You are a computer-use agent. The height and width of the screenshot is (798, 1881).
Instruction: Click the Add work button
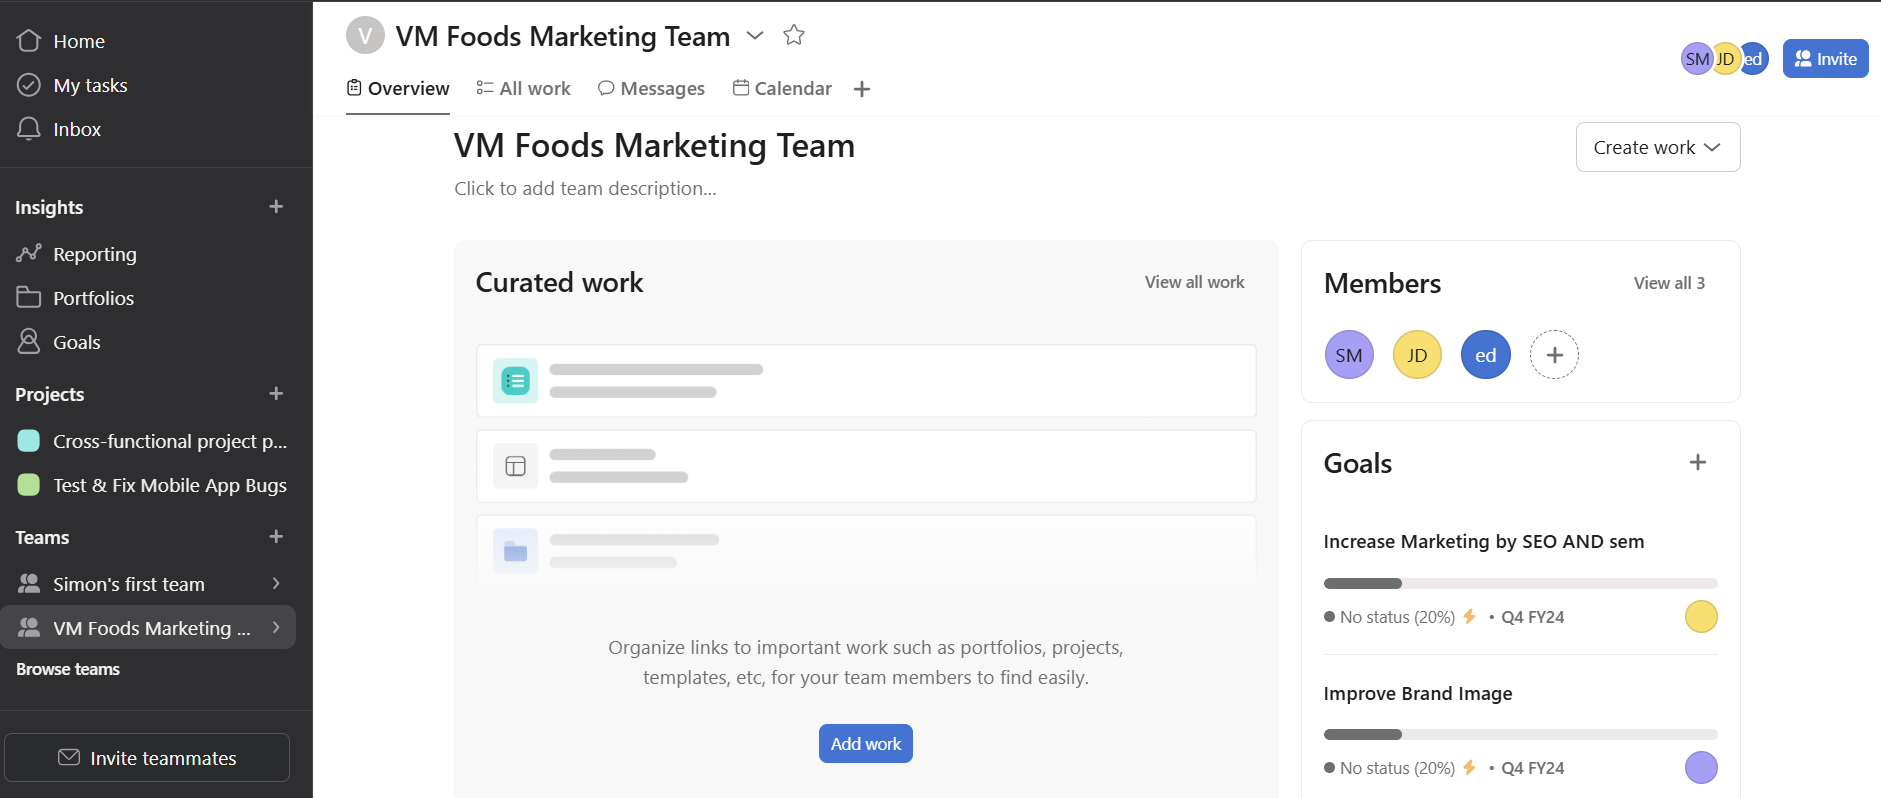pyautogui.click(x=866, y=744)
